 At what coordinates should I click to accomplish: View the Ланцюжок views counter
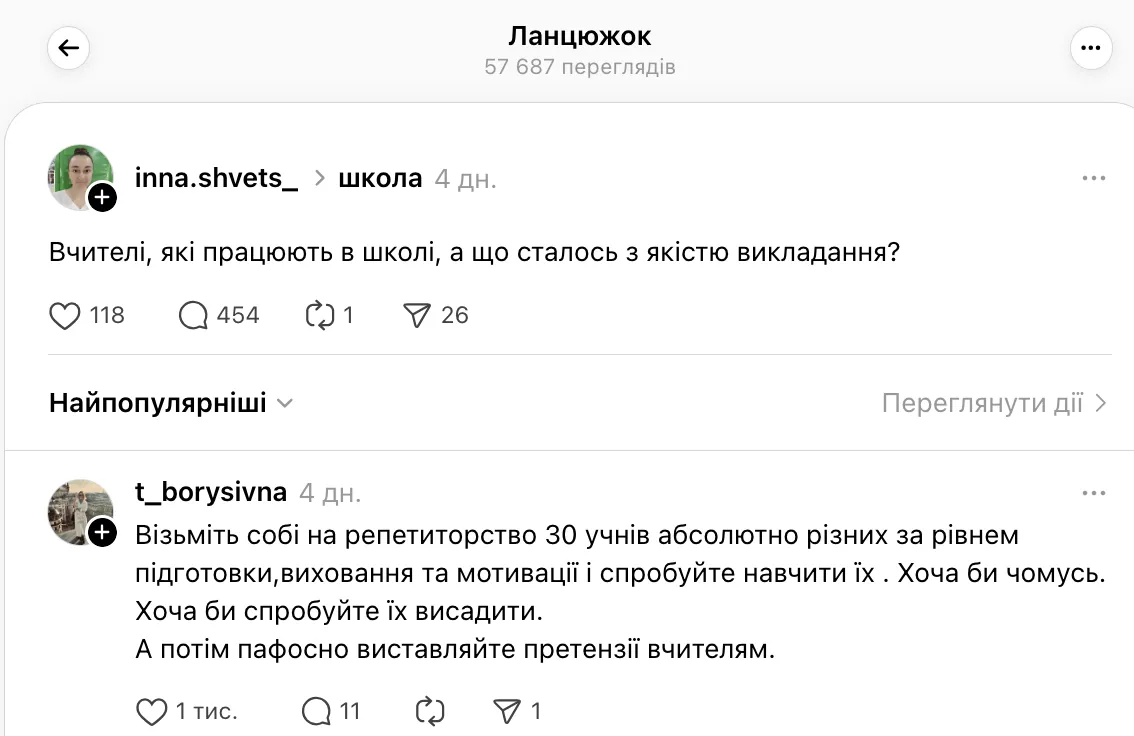pyautogui.click(x=580, y=66)
